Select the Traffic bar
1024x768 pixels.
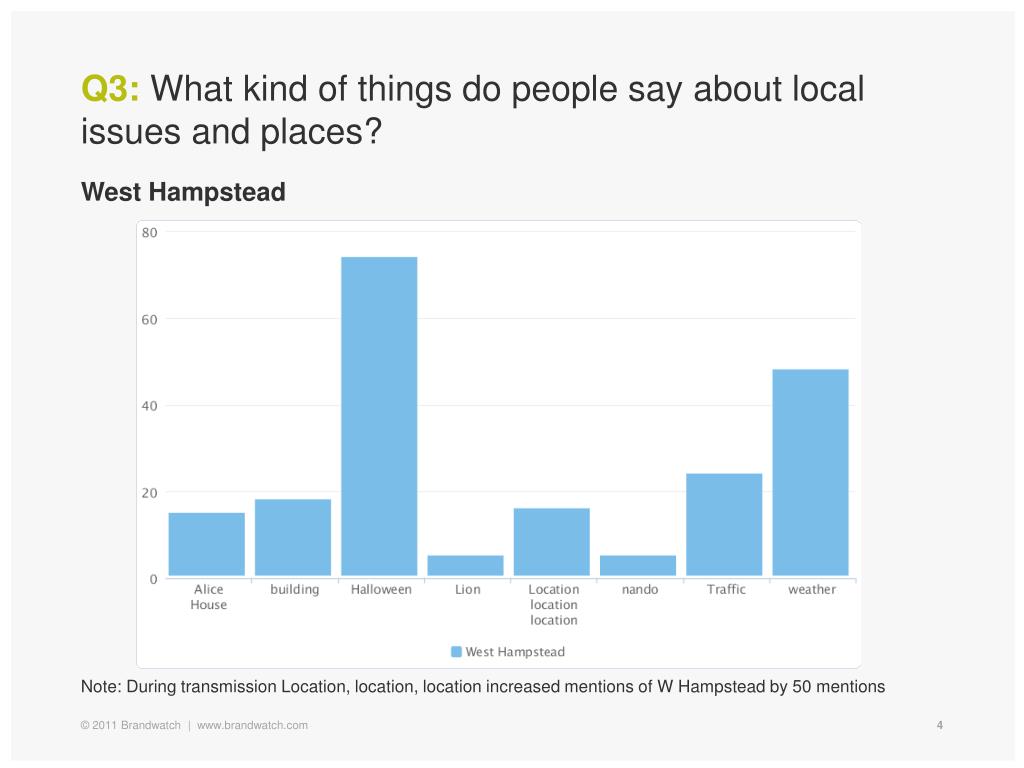pyautogui.click(x=724, y=524)
